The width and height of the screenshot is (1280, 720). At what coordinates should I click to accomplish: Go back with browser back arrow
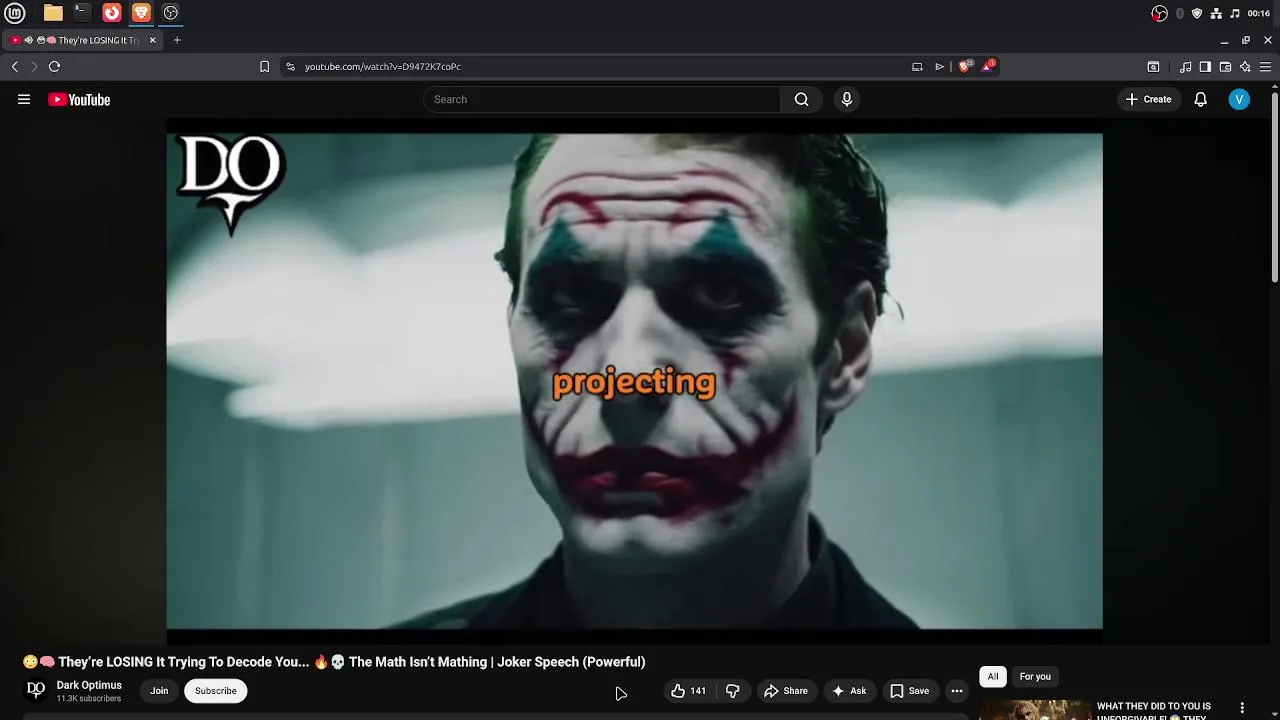(x=15, y=66)
